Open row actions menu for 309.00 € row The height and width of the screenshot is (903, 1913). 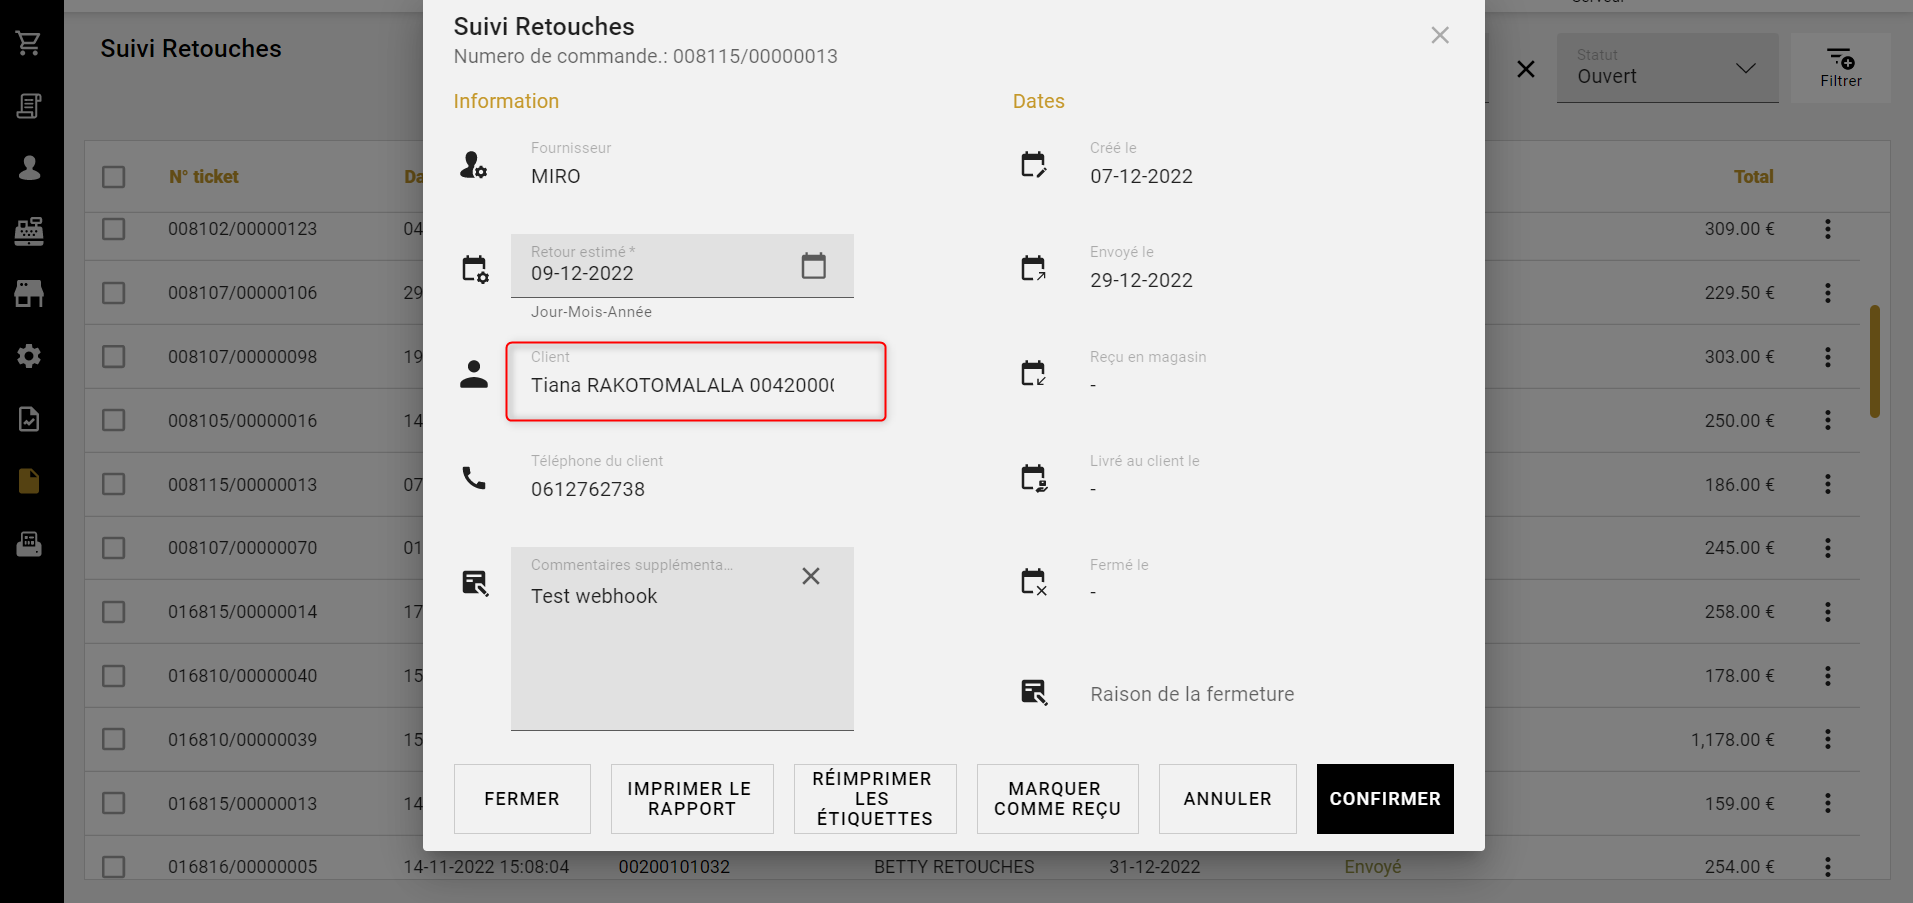pyautogui.click(x=1827, y=229)
